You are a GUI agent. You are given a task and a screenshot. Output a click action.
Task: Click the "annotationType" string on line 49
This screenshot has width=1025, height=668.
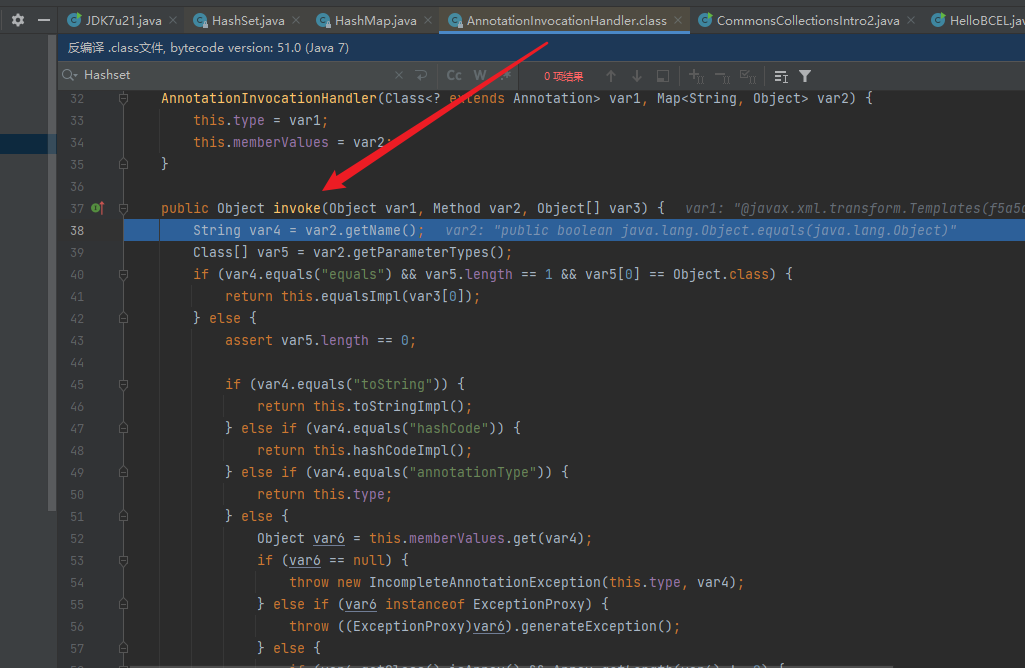tap(473, 472)
